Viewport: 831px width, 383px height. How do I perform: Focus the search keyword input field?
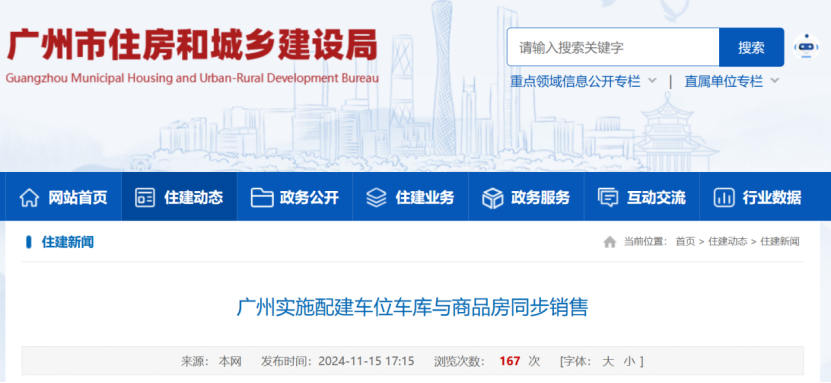pyautogui.click(x=613, y=47)
